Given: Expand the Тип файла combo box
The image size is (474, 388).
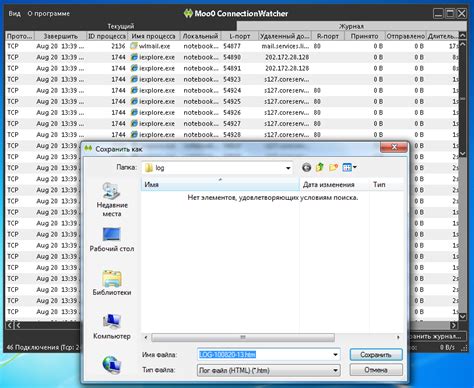Looking at the screenshot, I should pyautogui.click(x=268, y=370).
